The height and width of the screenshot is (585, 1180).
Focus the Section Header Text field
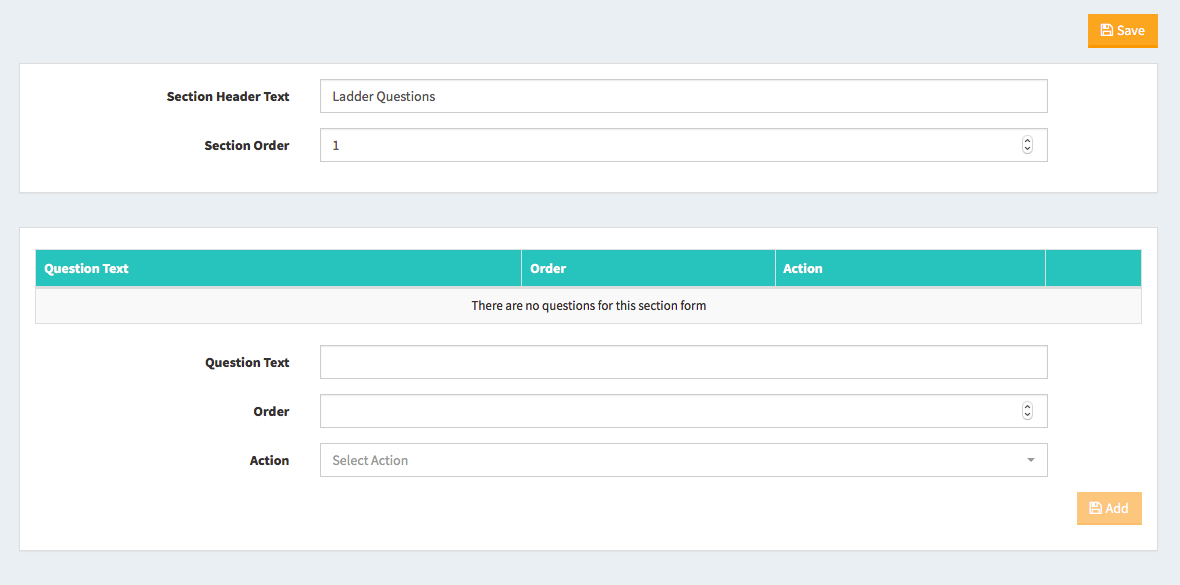tap(683, 96)
